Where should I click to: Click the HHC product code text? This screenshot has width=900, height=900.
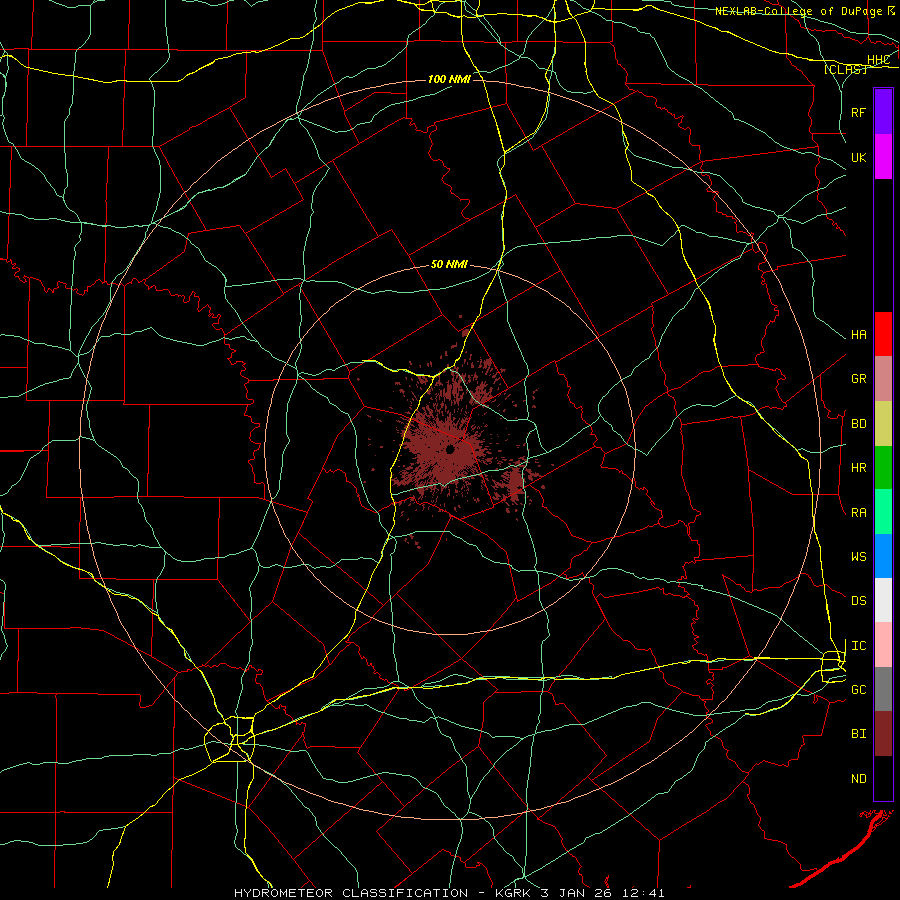(x=878, y=60)
